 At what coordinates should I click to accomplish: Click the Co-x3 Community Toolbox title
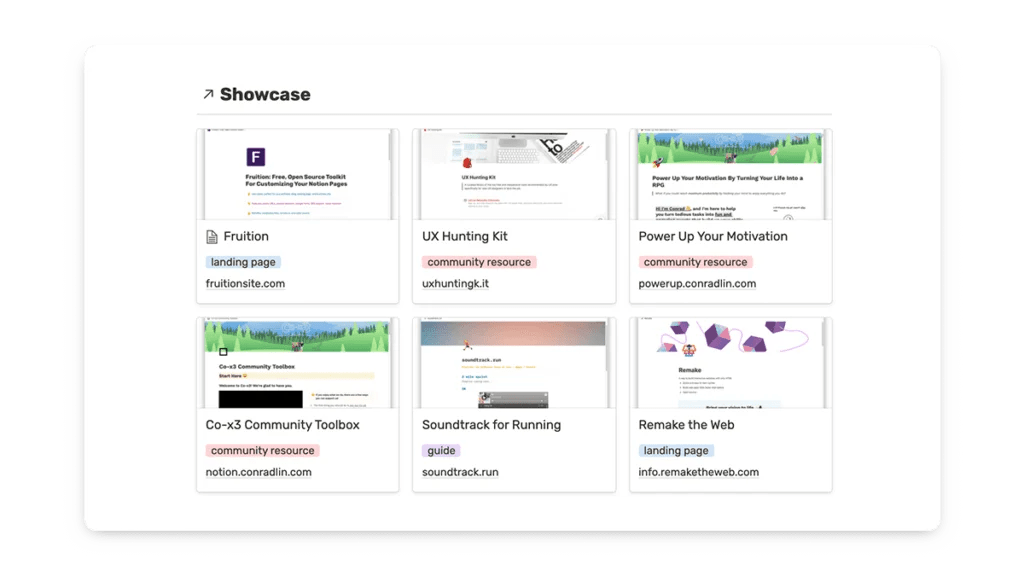coord(283,425)
